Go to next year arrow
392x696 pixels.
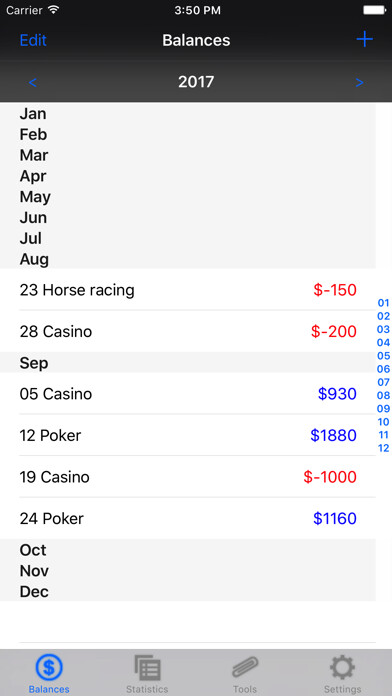pos(359,83)
